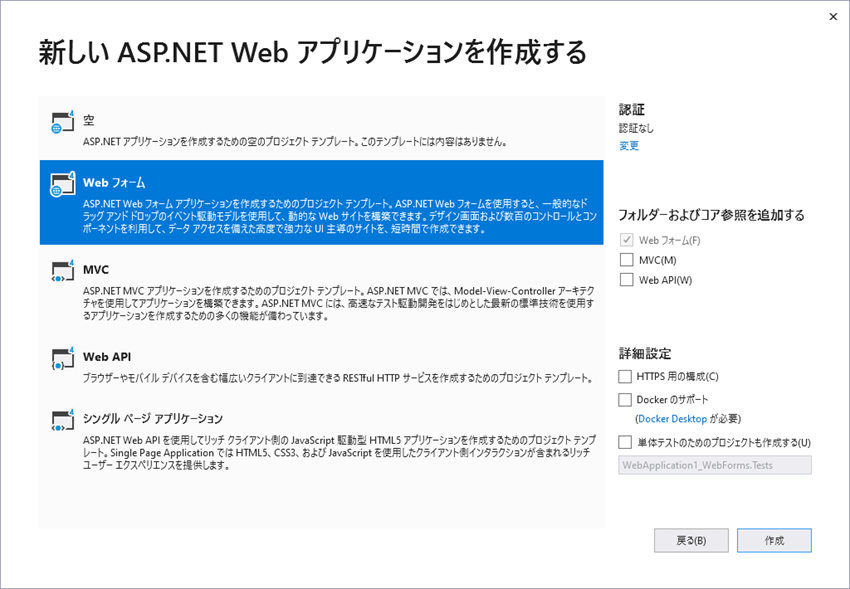The image size is (850, 589).
Task: Check HTTPS 用の構成(C)
Action: point(625,376)
